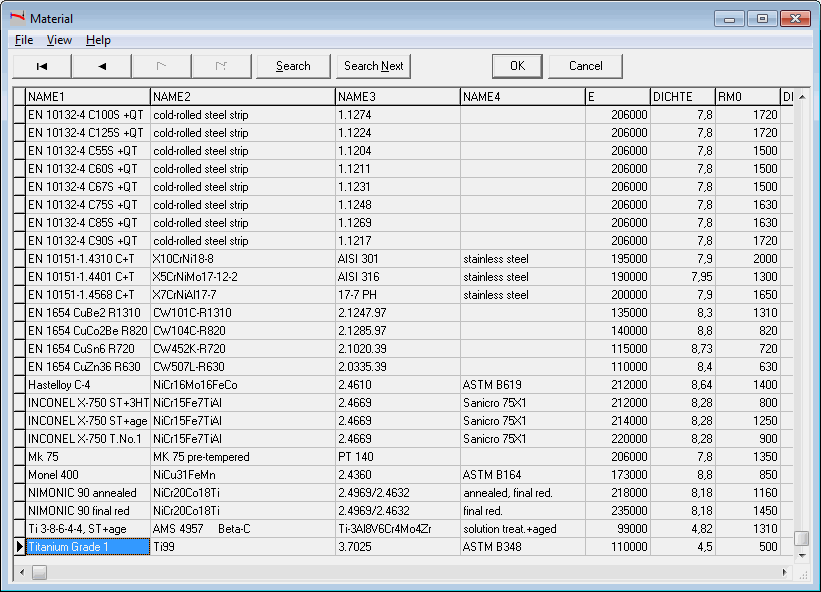Open the View menu
821x592 pixels.
point(59,40)
